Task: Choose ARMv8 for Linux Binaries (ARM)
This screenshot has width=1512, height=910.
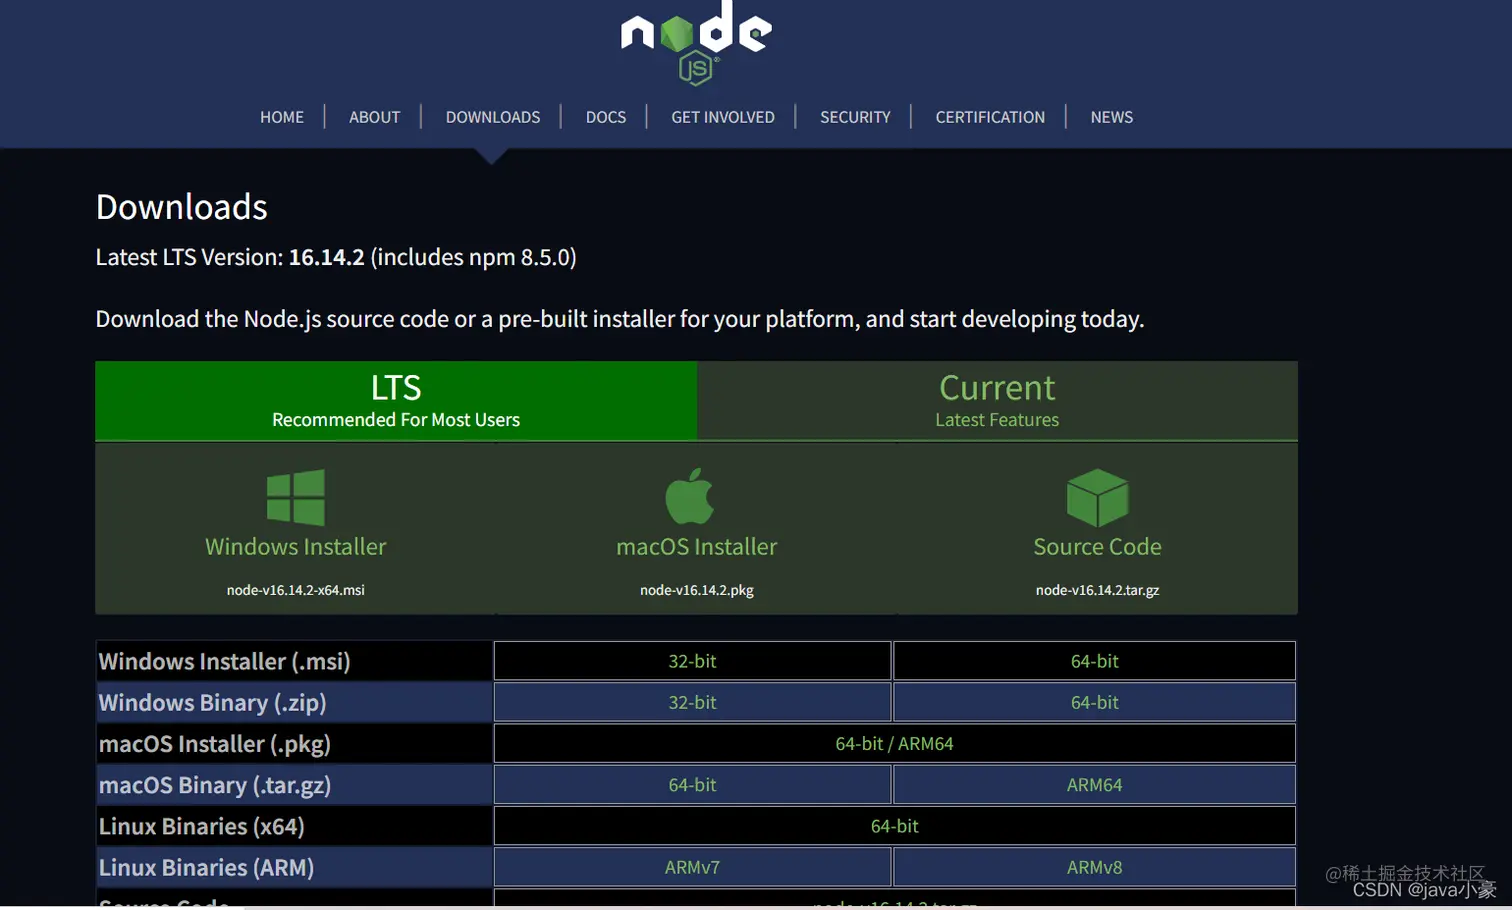Action: (1095, 867)
